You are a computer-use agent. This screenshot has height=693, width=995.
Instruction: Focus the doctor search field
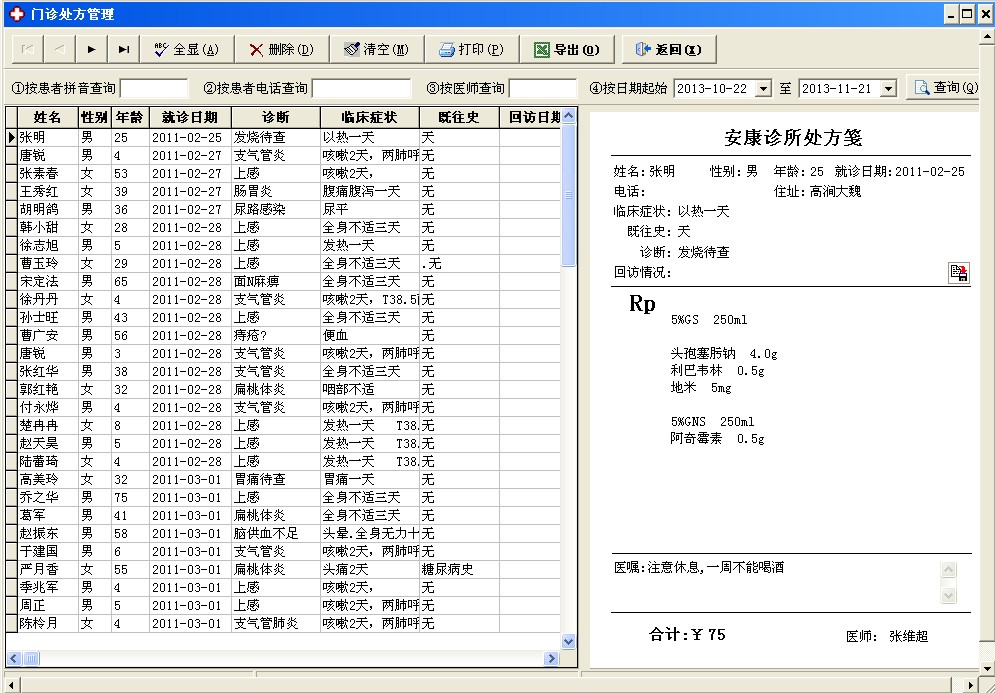coord(543,88)
